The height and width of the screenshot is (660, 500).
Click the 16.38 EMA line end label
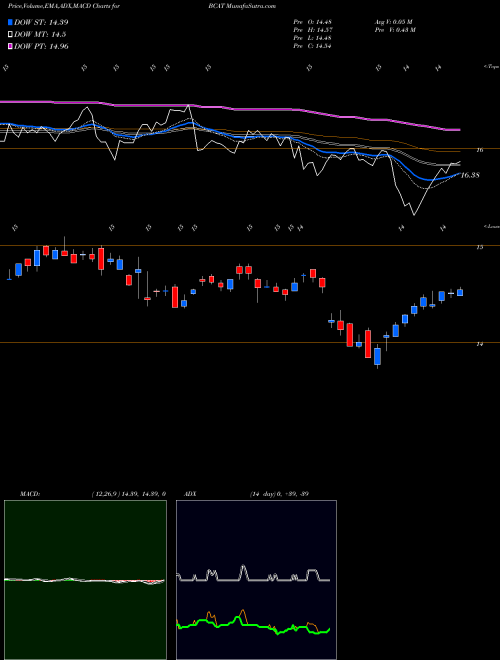tap(470, 175)
